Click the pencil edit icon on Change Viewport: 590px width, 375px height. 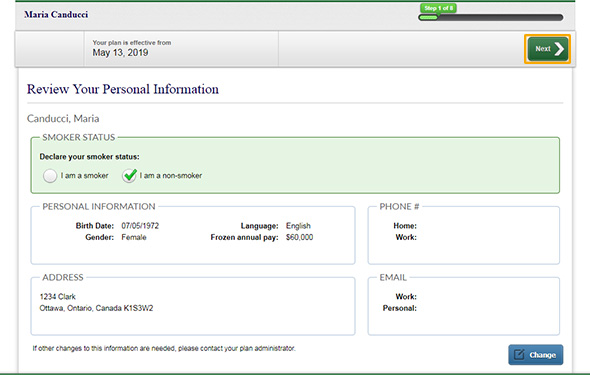(519, 354)
